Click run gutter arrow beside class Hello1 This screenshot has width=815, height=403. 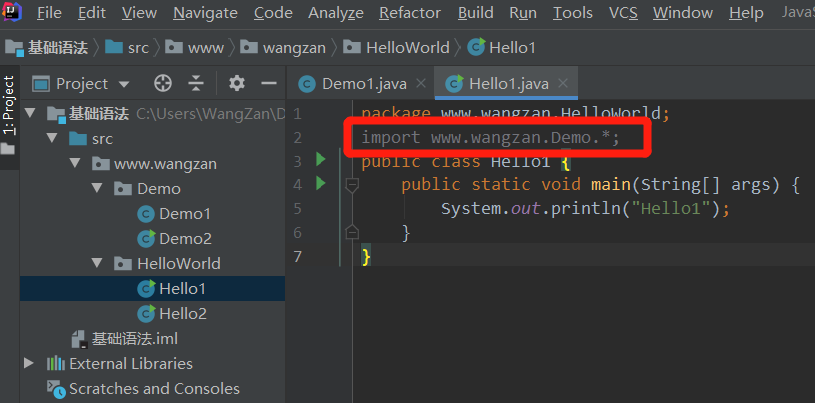(321, 159)
